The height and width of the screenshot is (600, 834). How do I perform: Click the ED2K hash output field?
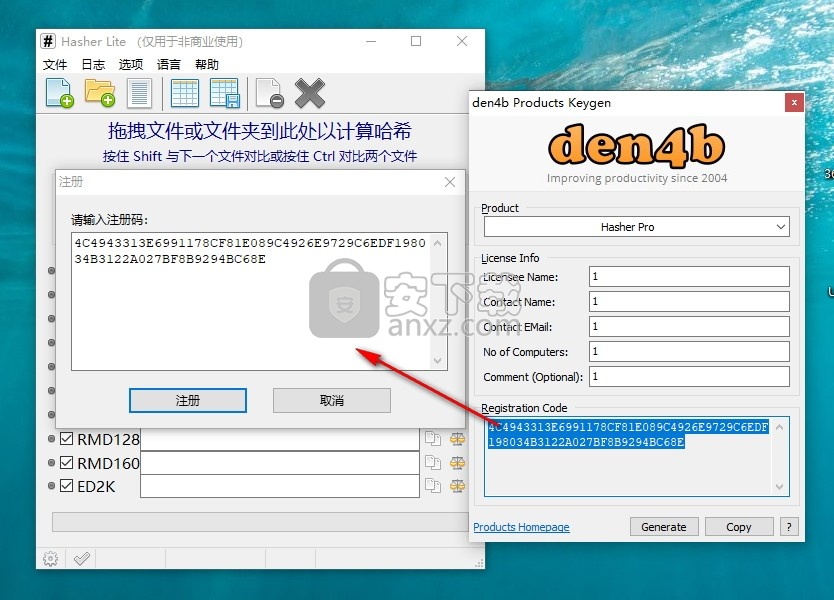click(x=280, y=486)
